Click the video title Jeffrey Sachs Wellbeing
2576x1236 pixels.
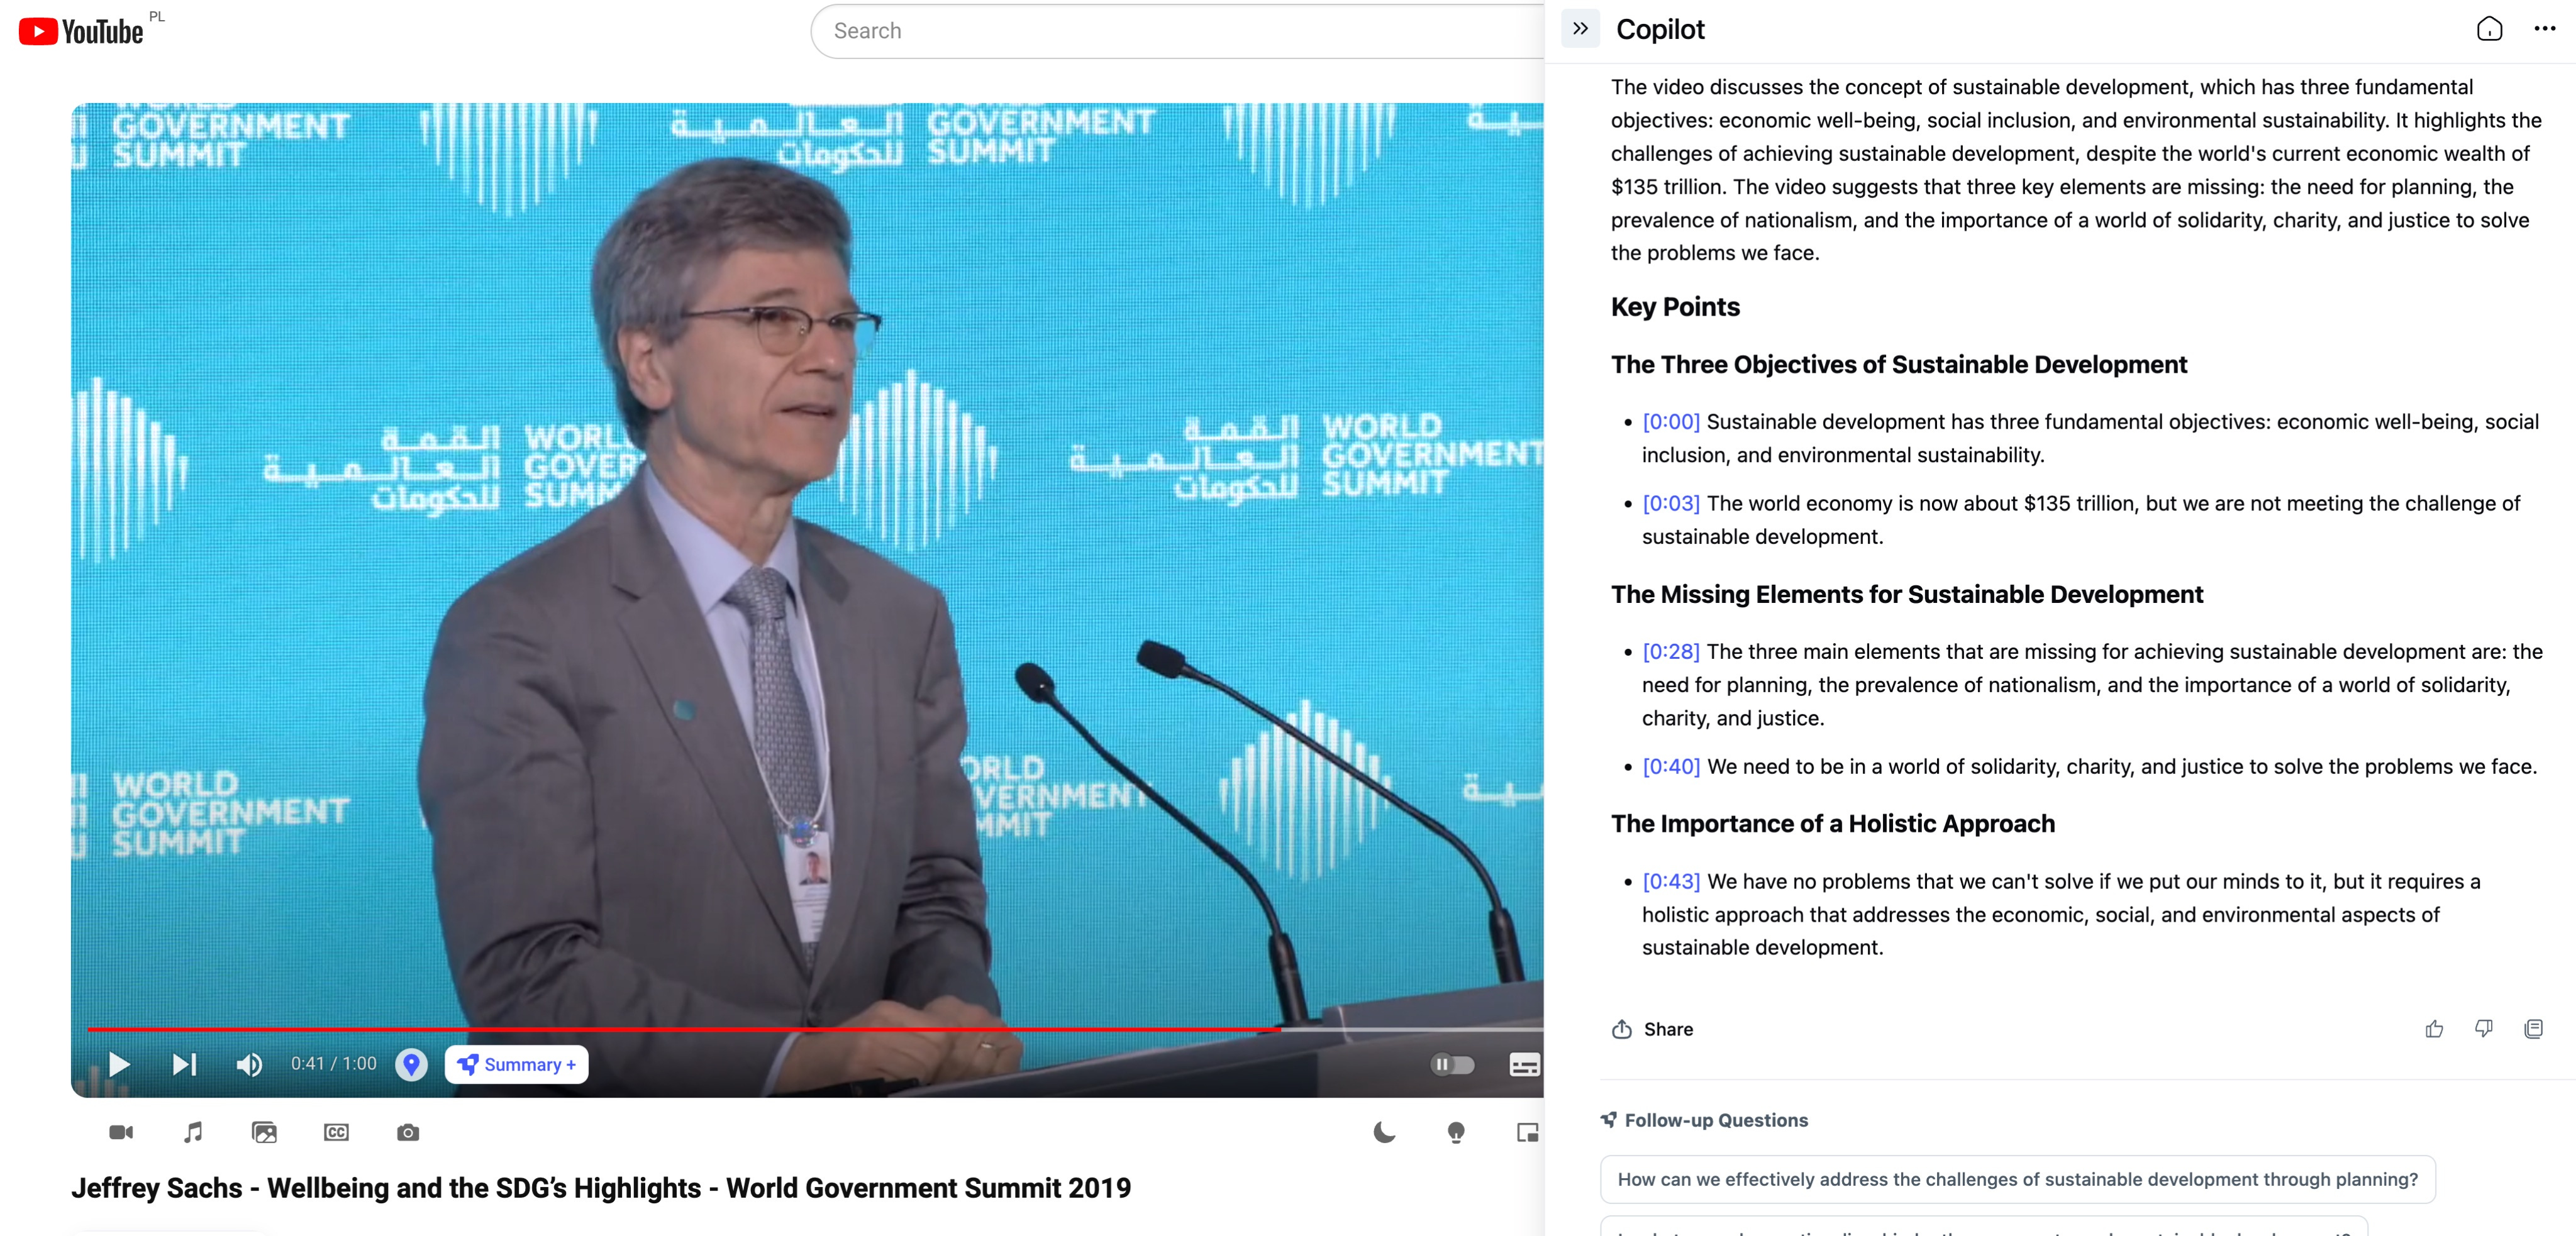pos(601,1188)
